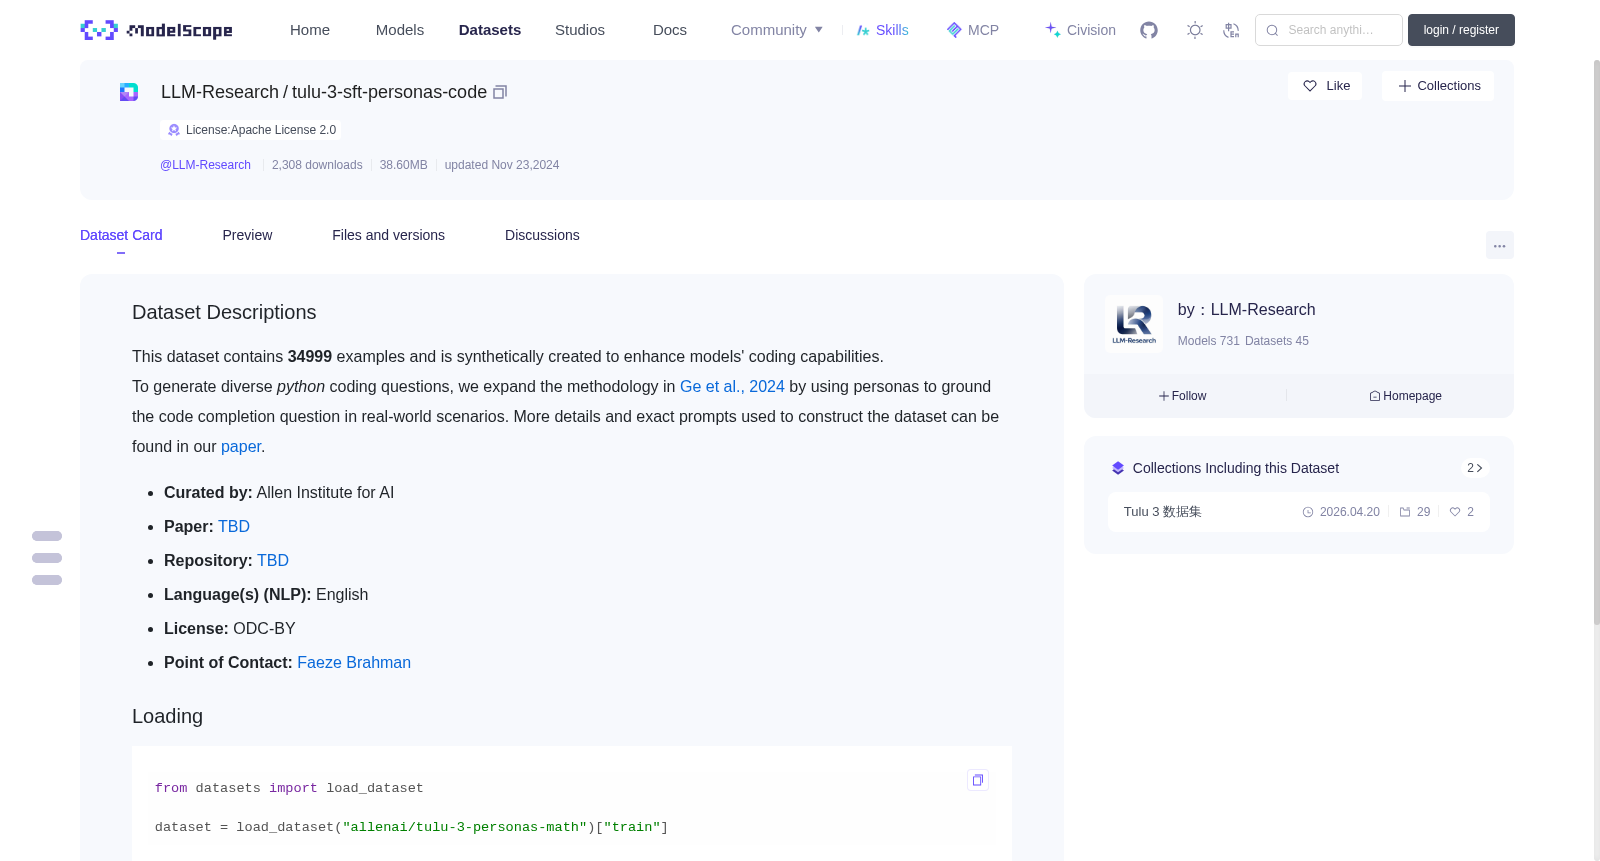This screenshot has height=861, width=1600.
Task: Add the dataset to Collections
Action: point(1438,86)
